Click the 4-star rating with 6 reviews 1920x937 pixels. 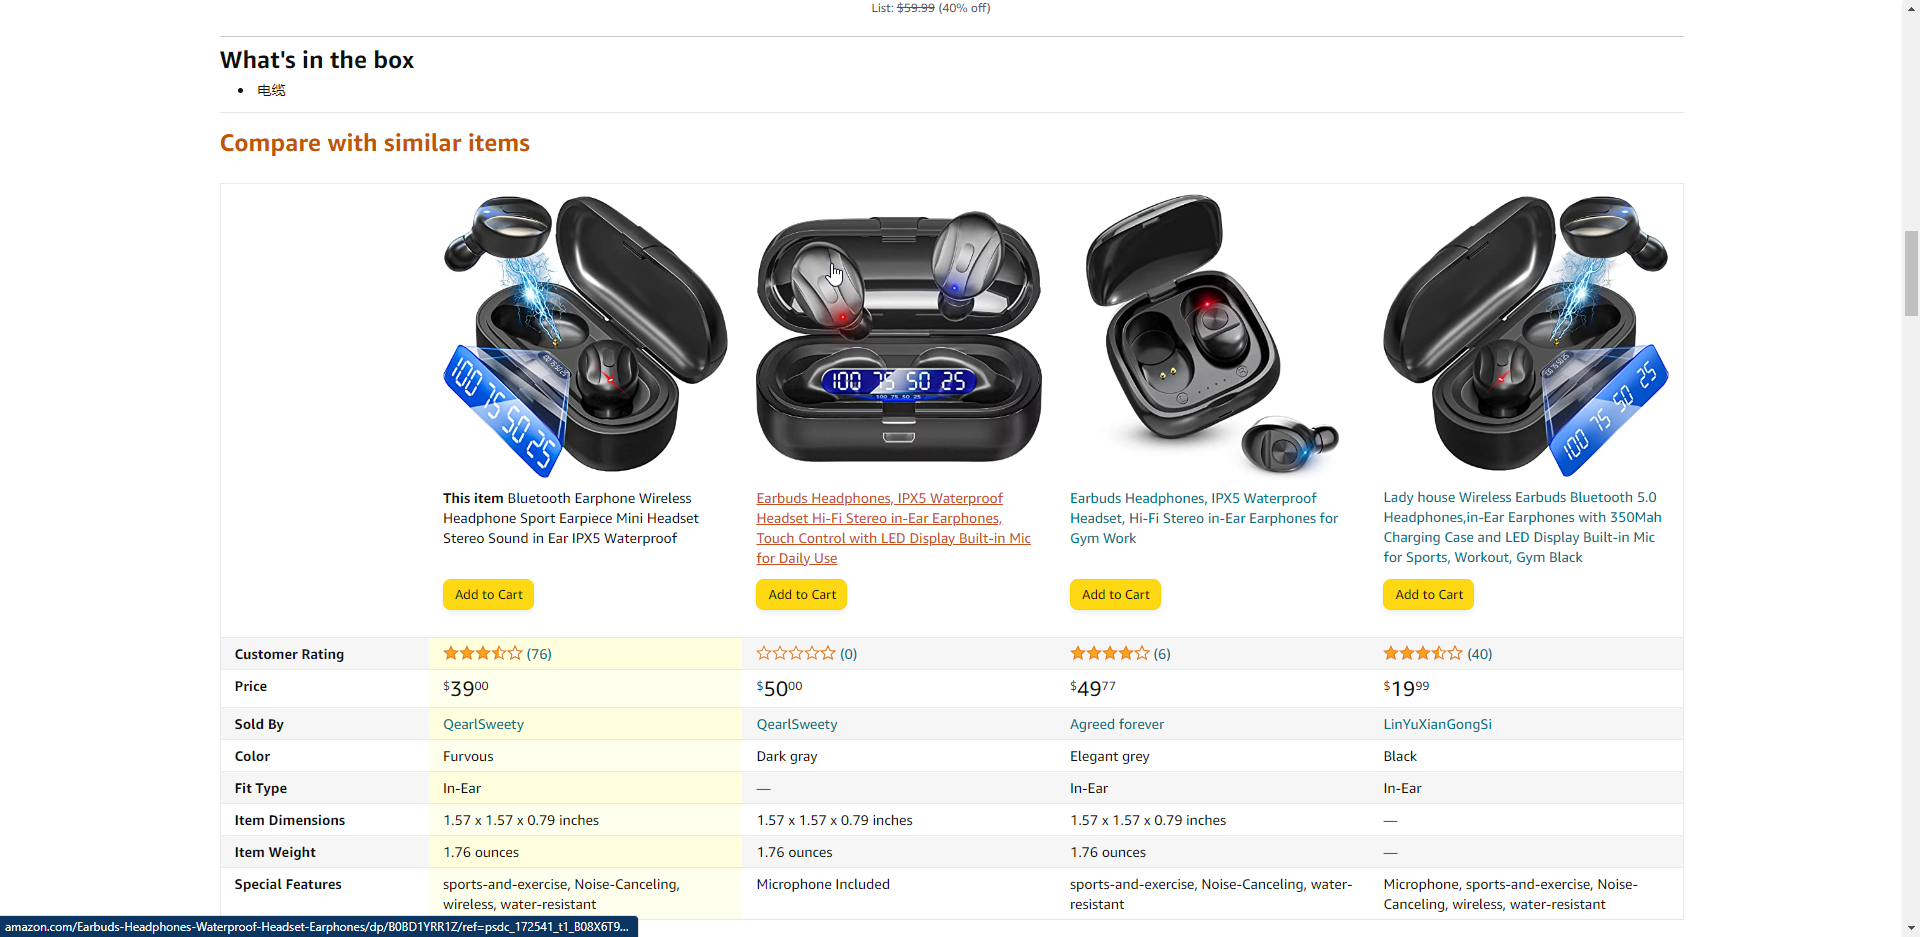[1110, 653]
